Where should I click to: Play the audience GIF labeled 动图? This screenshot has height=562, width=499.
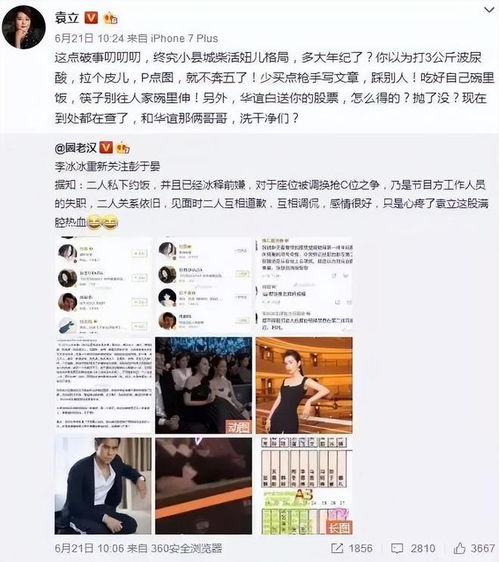[x=204, y=385]
